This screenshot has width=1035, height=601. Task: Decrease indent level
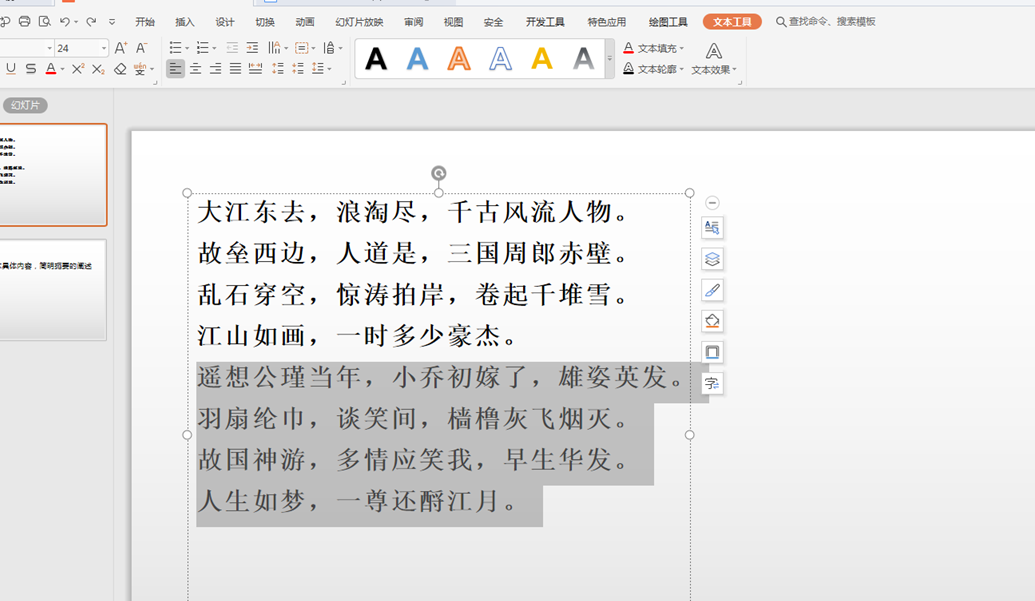pyautogui.click(x=232, y=47)
